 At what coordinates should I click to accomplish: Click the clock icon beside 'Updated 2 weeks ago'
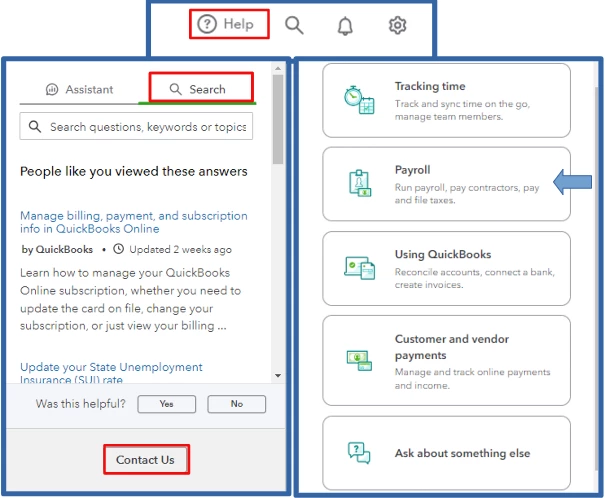click(x=118, y=249)
